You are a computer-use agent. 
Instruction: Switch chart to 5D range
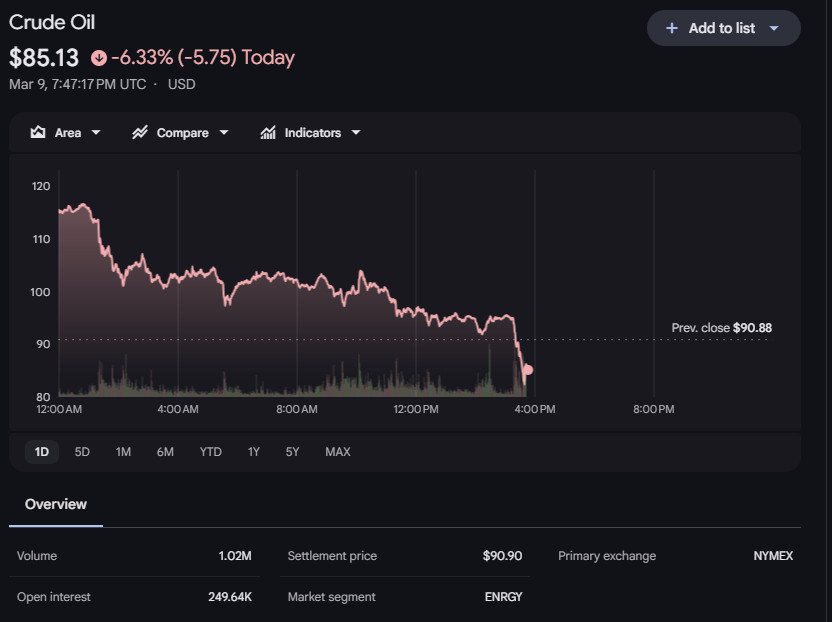coord(82,452)
